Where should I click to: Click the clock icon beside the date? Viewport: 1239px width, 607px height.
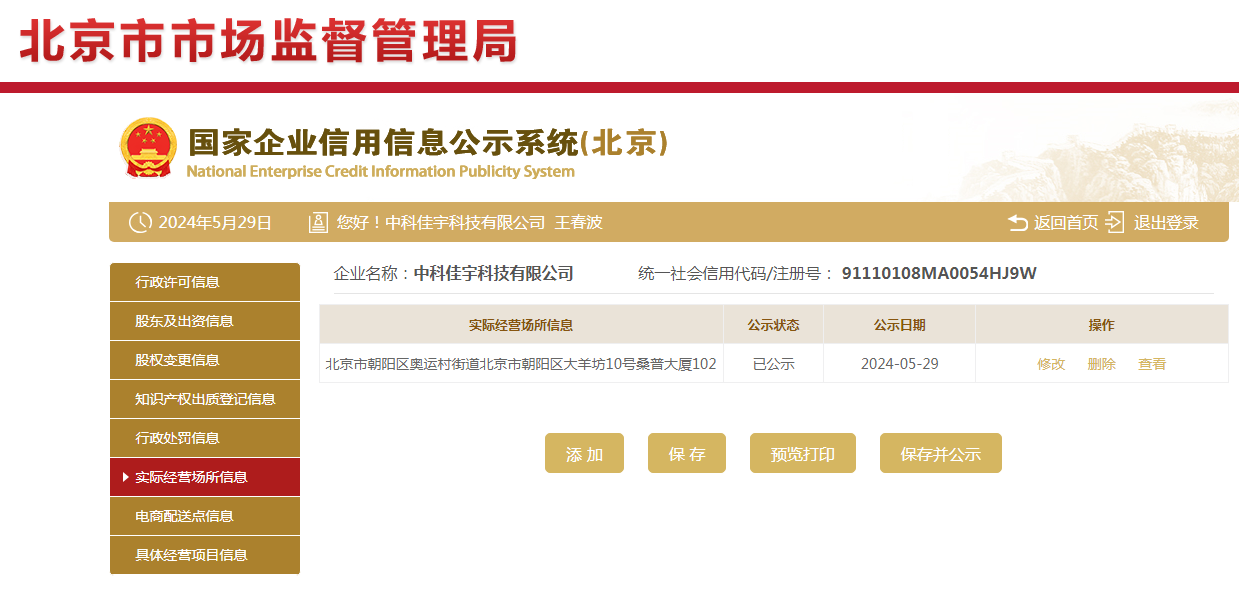pos(141,222)
